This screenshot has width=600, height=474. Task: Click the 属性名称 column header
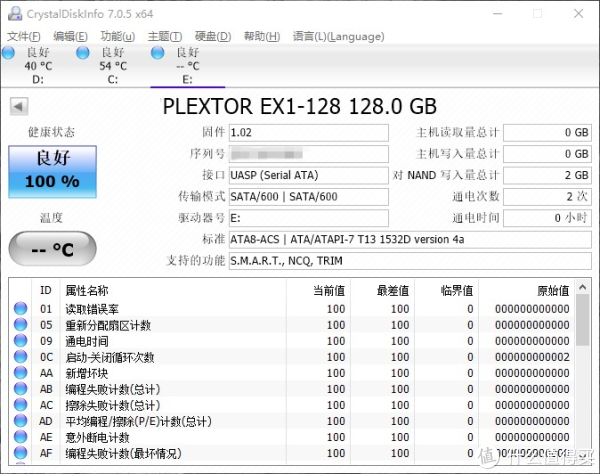173,290
